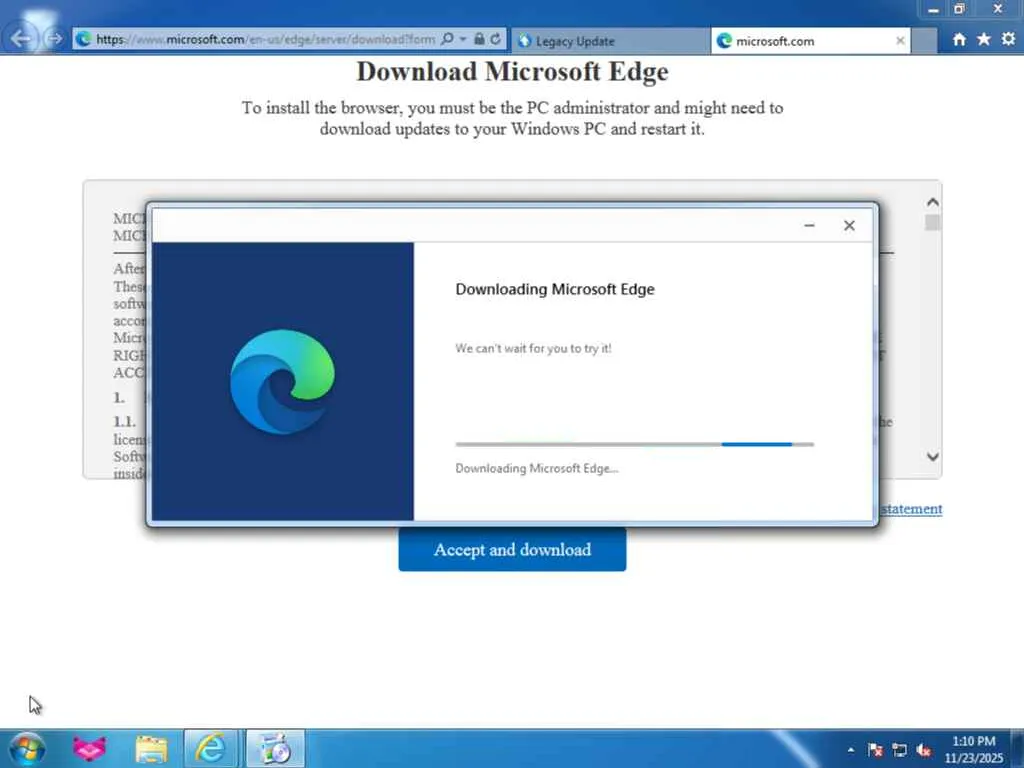Close the Edge installer dialog
The width and height of the screenshot is (1024, 768).
pyautogui.click(x=849, y=225)
